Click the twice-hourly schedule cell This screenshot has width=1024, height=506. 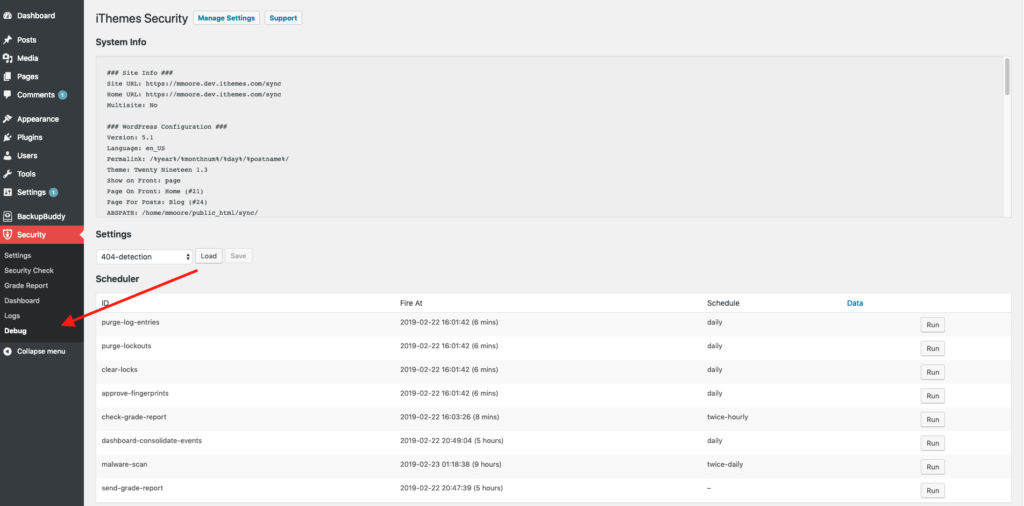728,417
